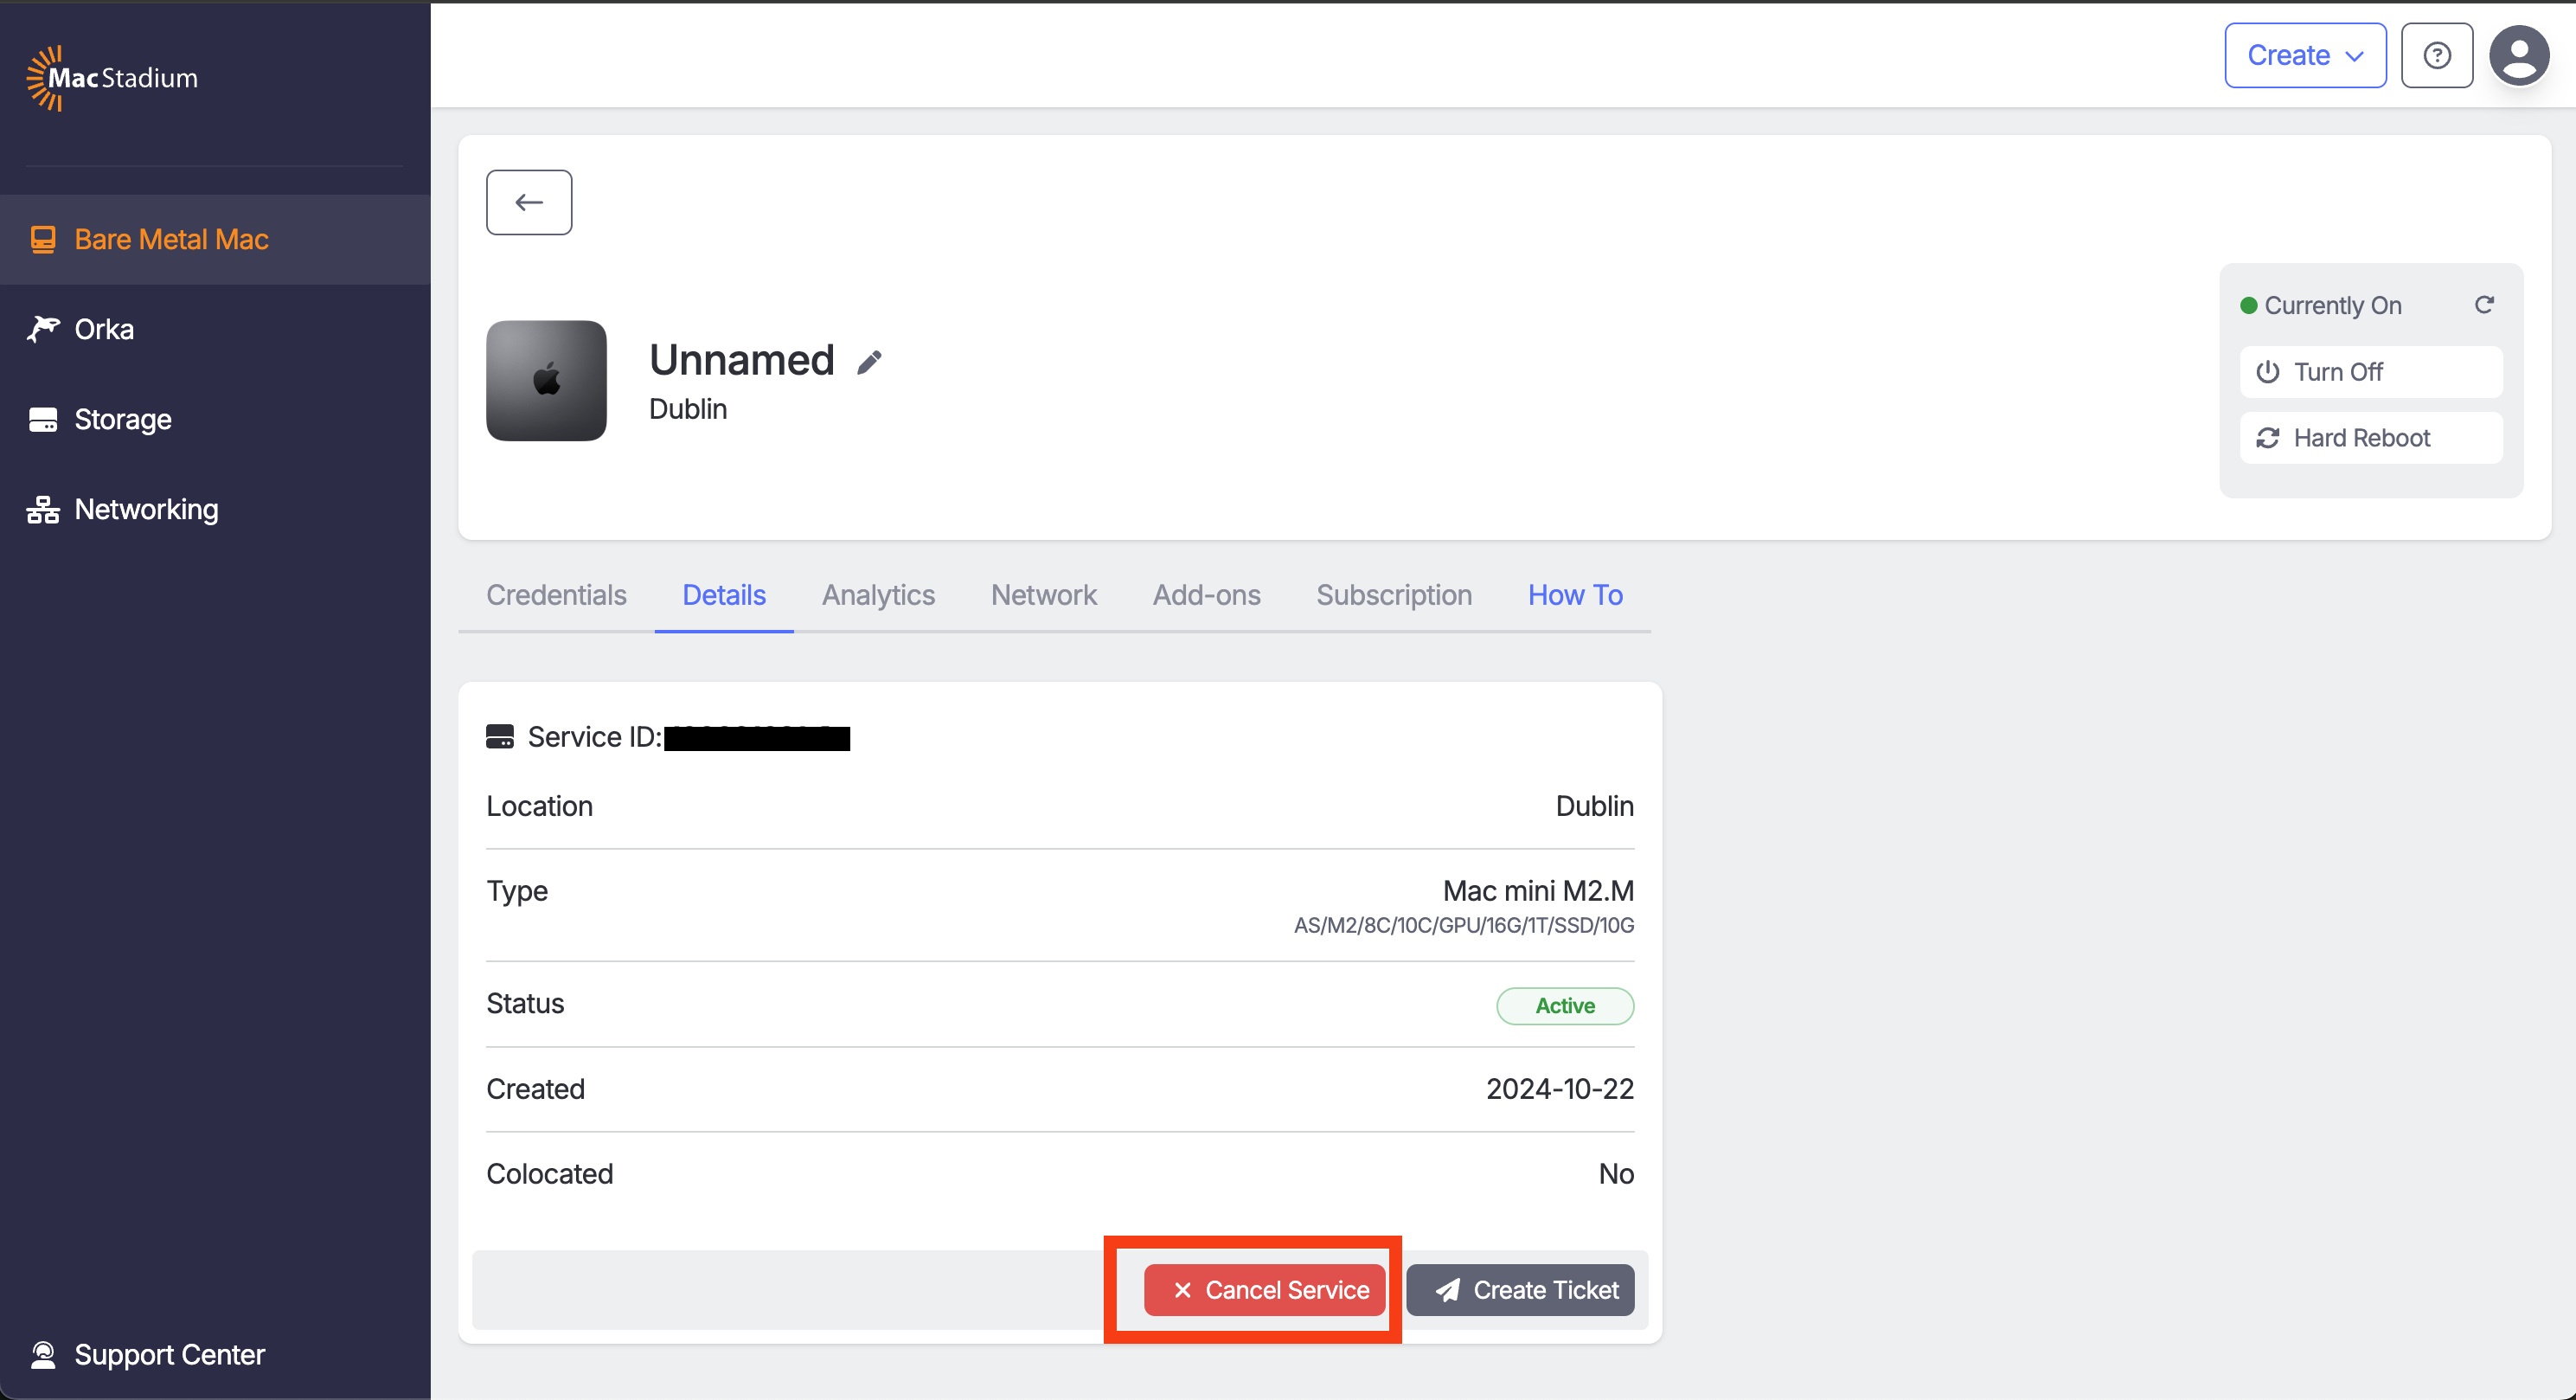
Task: Turn Off the Mac mini
Action: click(x=2370, y=372)
